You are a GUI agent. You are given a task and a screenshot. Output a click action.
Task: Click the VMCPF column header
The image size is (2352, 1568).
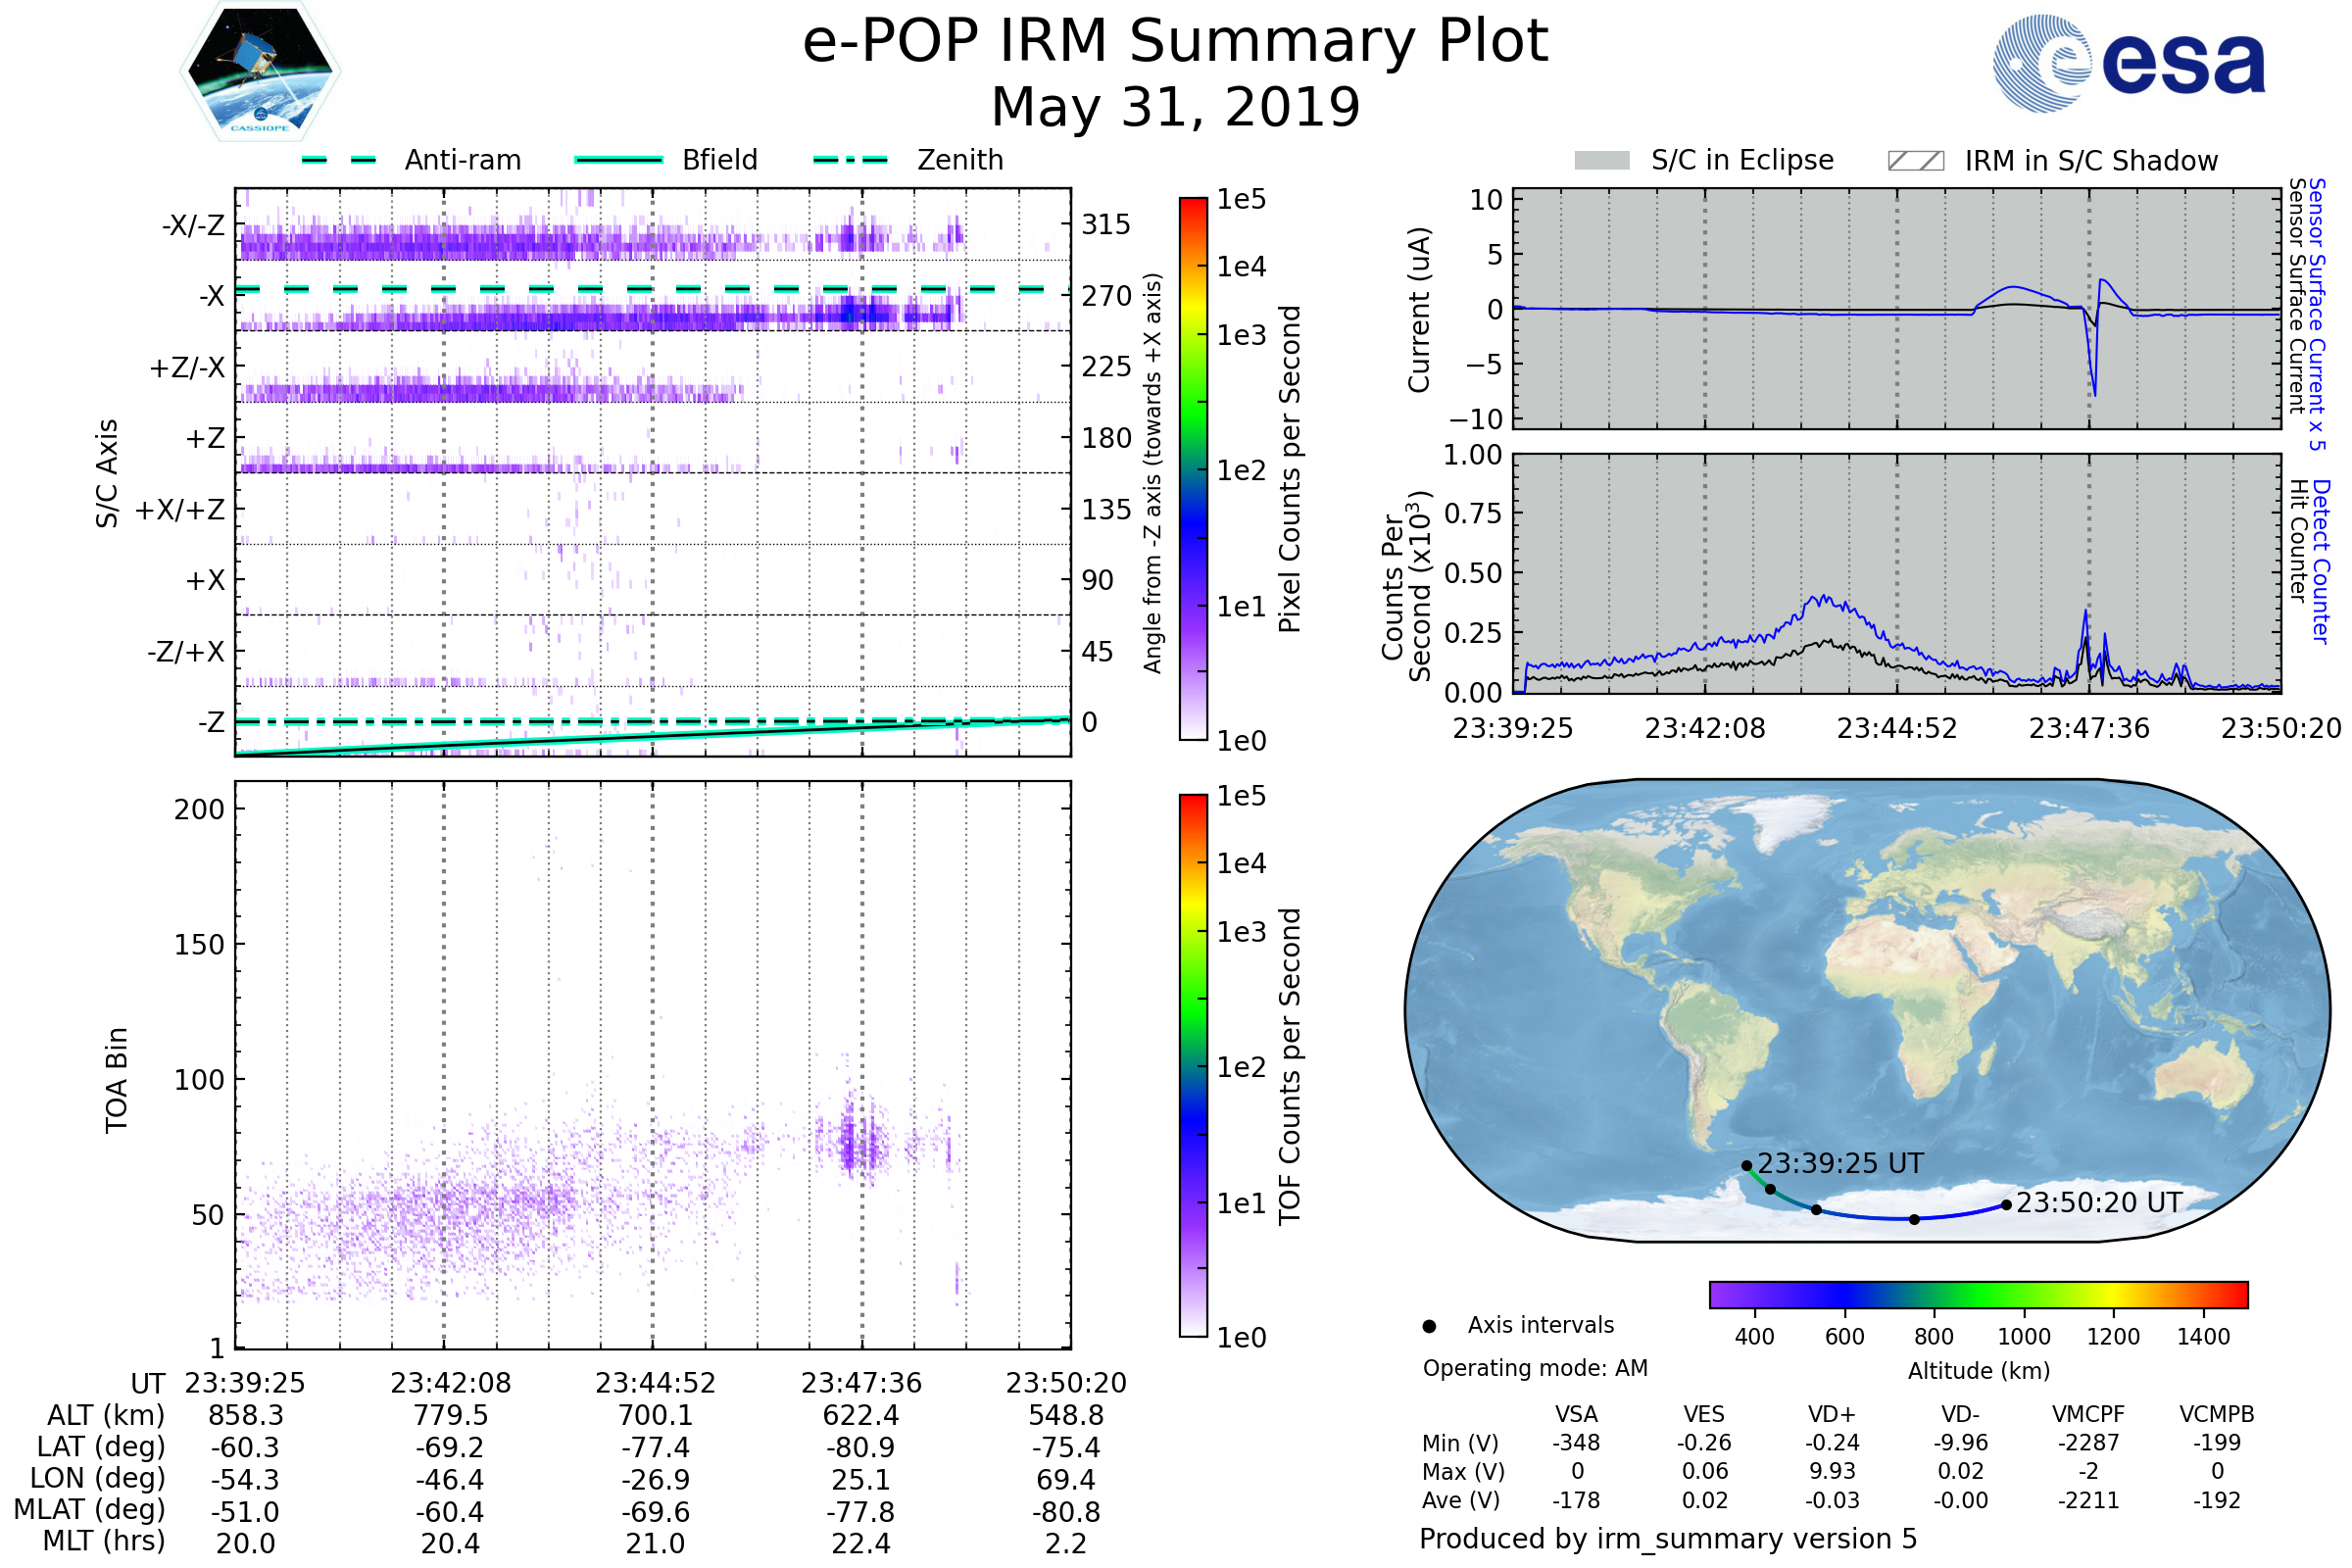[x=2087, y=1414]
